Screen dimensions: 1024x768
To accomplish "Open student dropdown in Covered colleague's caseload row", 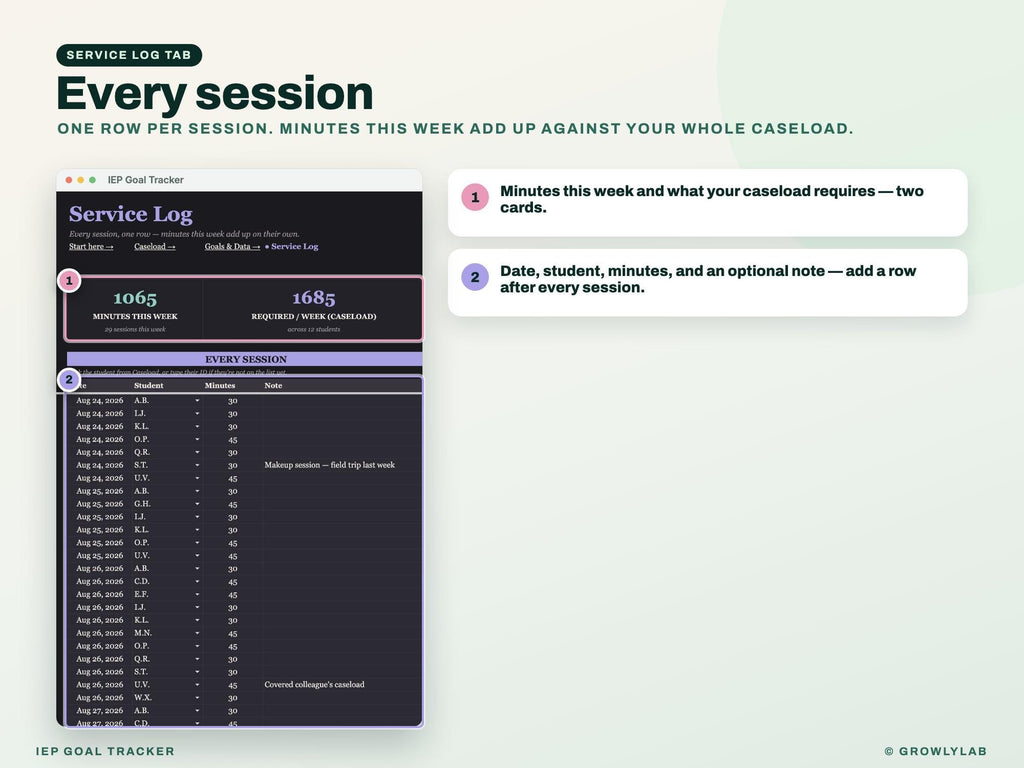I will click(197, 684).
